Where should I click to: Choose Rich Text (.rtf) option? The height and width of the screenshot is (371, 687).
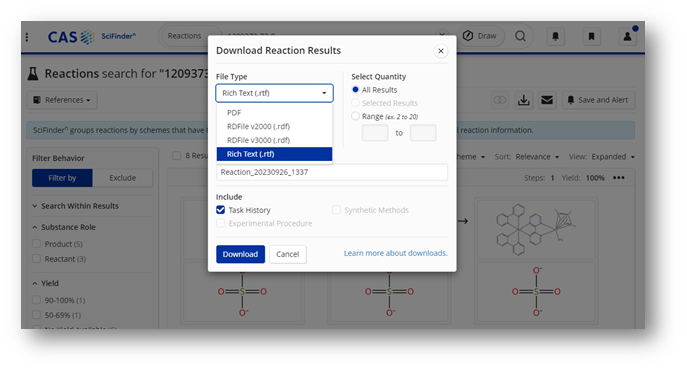tap(274, 154)
